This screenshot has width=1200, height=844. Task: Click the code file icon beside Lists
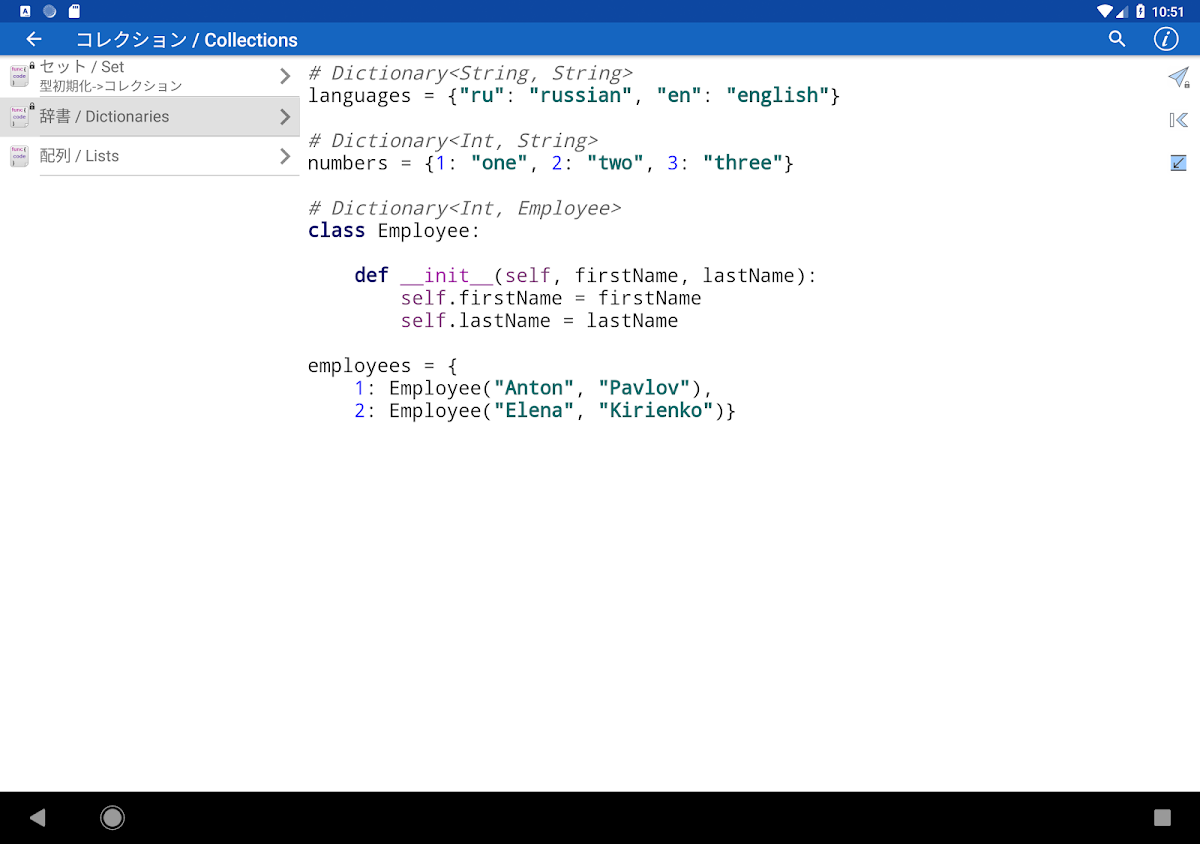click(19, 156)
